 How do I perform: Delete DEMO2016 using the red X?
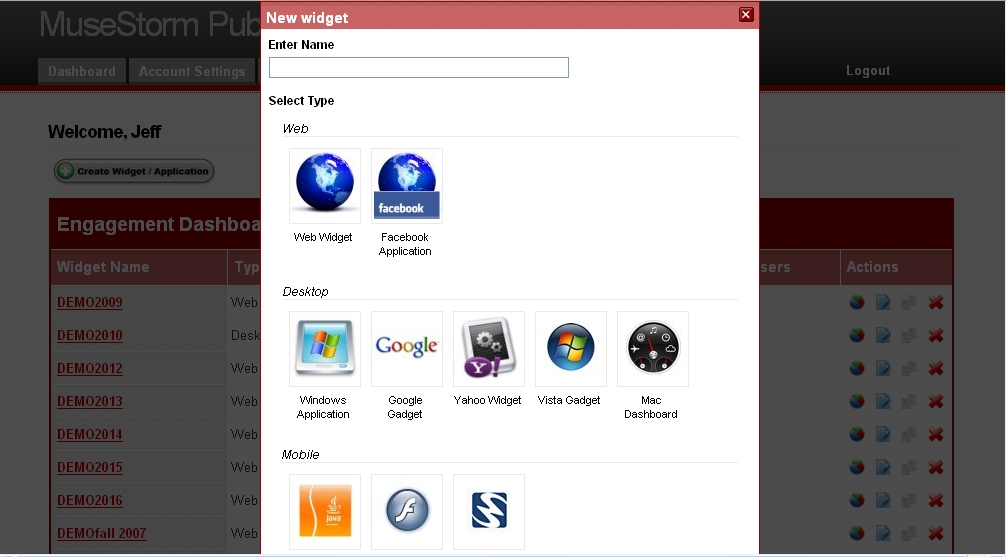pos(936,501)
